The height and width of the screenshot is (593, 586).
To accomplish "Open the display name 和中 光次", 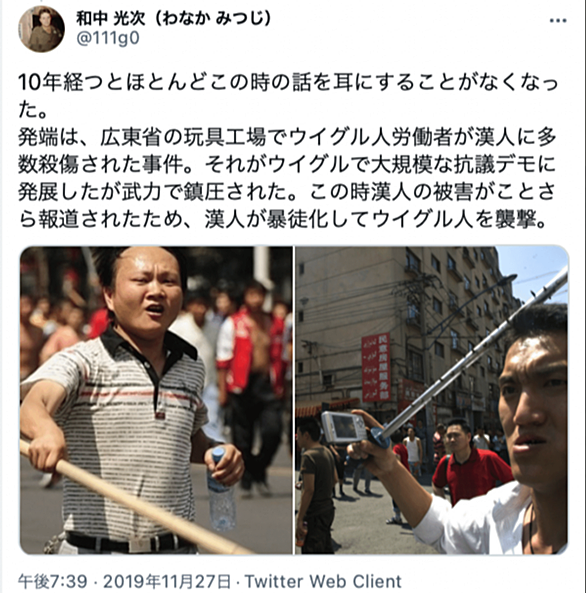I will (110, 19).
